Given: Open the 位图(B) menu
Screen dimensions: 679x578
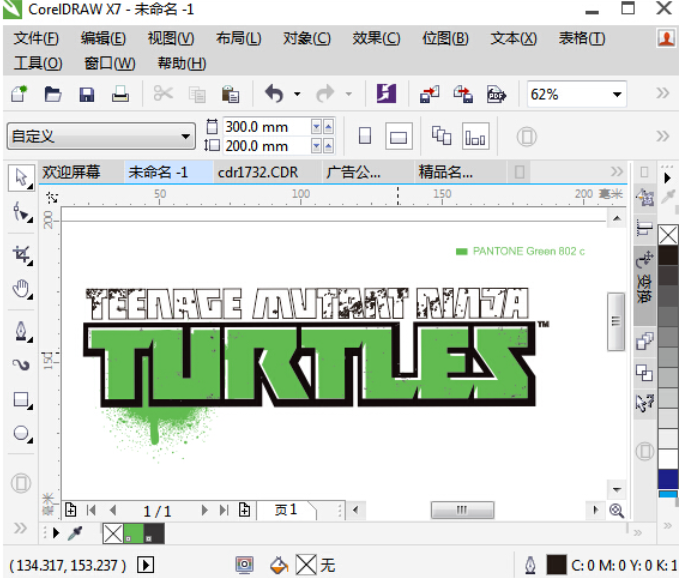Looking at the screenshot, I should (x=444, y=38).
